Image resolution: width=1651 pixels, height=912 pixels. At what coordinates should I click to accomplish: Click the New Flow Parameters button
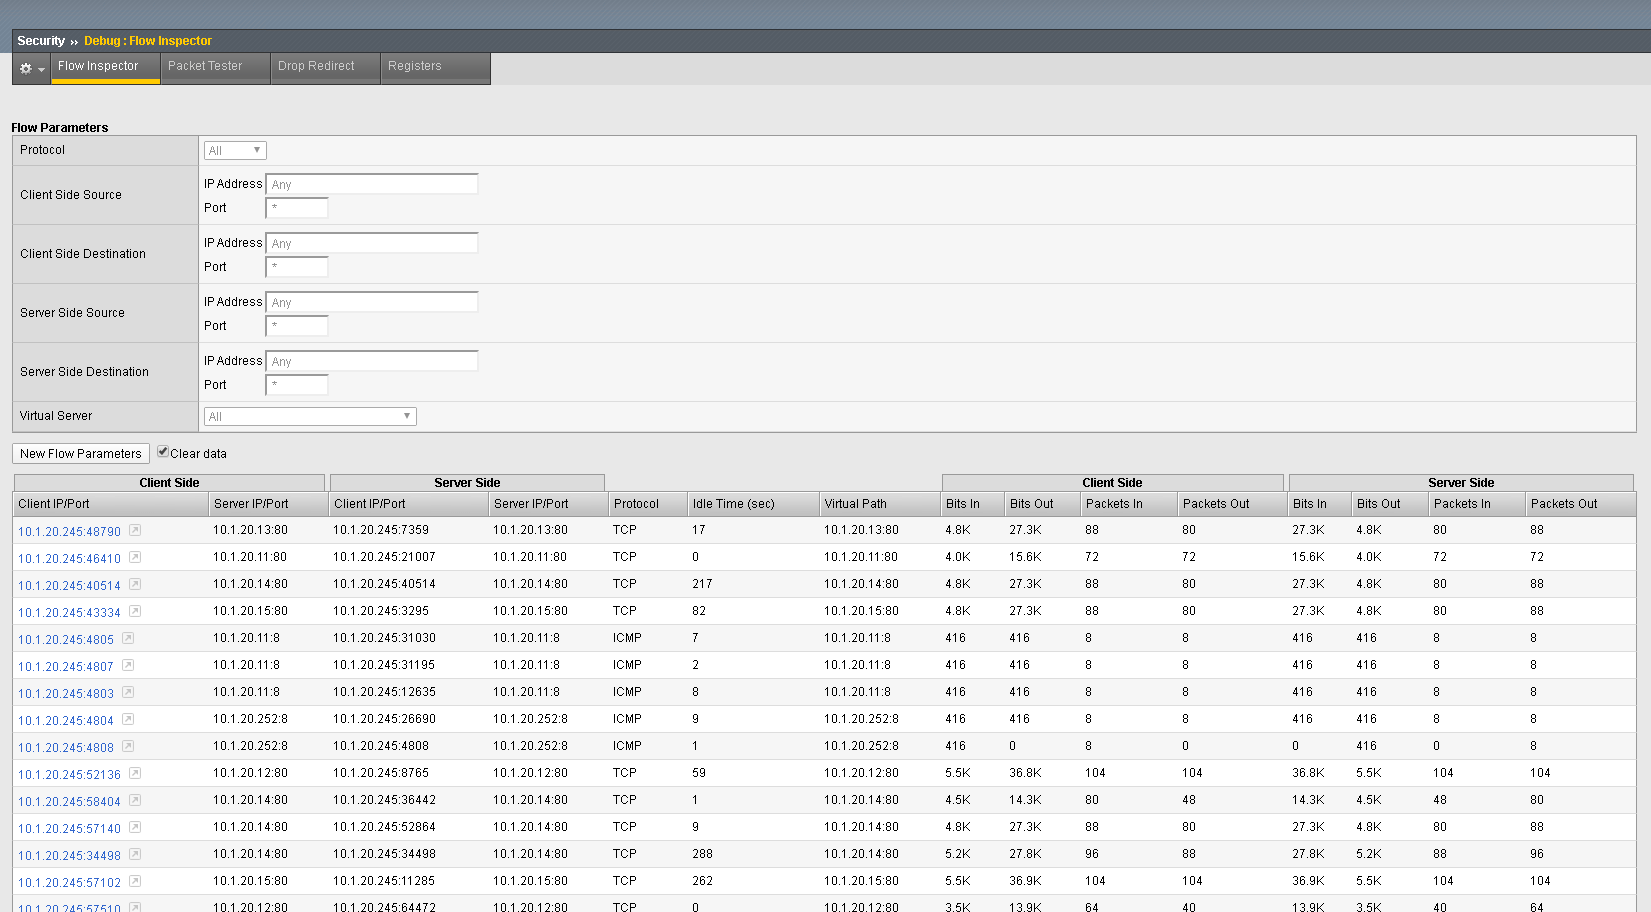click(x=81, y=453)
